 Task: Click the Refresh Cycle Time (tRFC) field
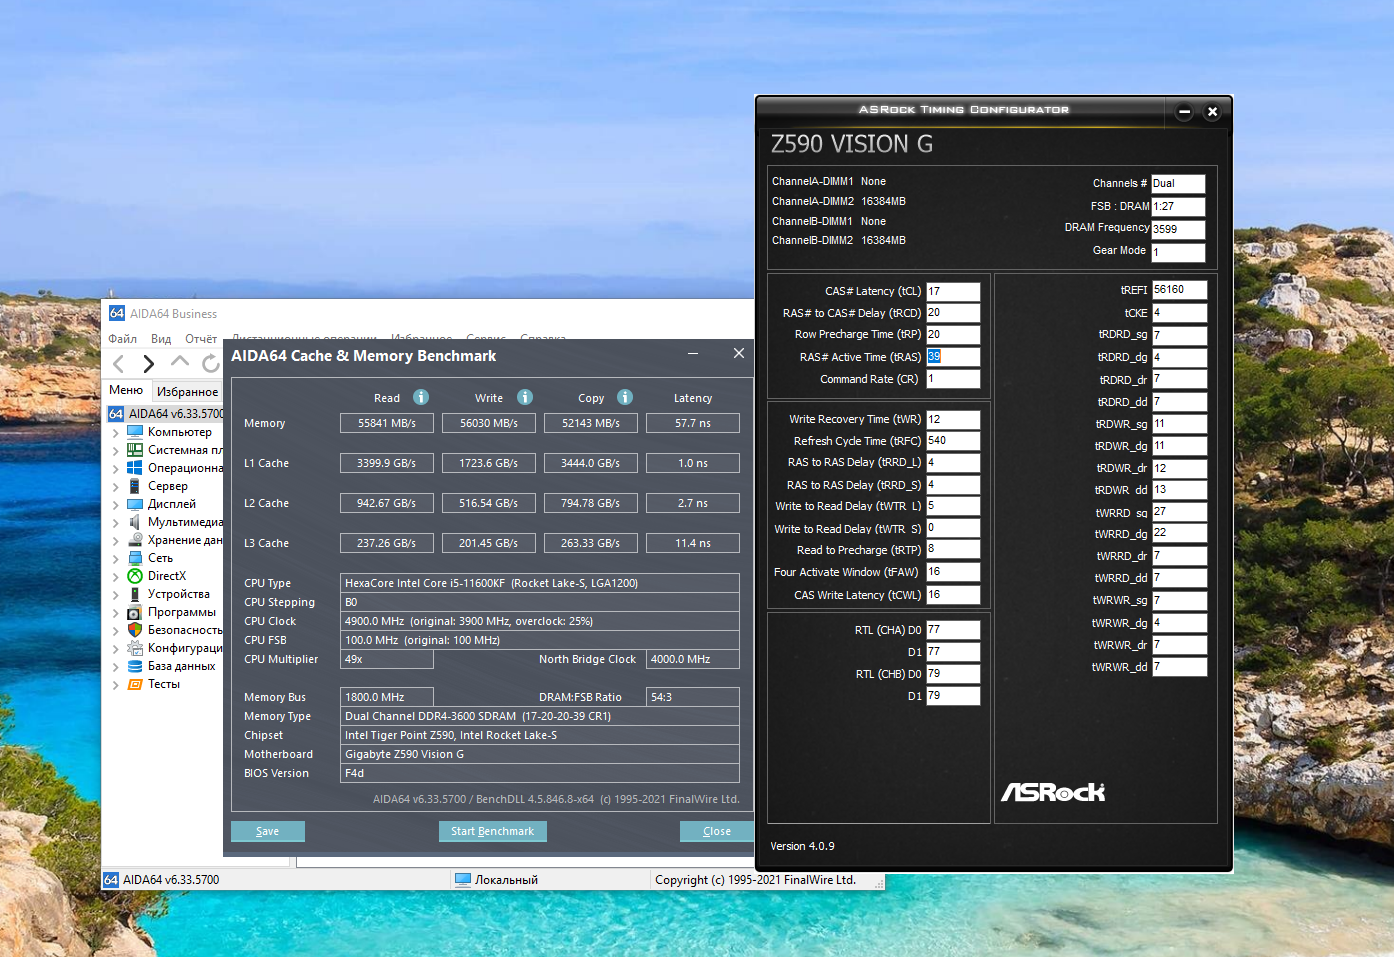pyautogui.click(x=953, y=441)
